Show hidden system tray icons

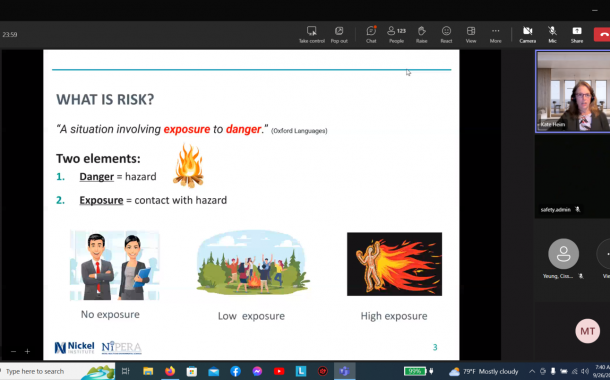tap(532, 371)
